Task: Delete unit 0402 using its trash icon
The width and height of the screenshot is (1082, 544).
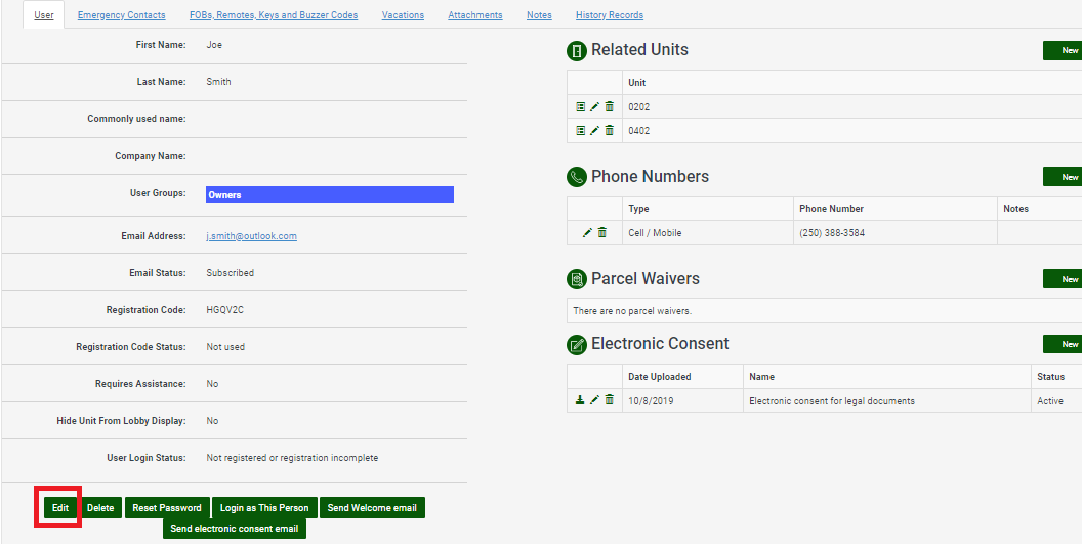Action: [610, 130]
